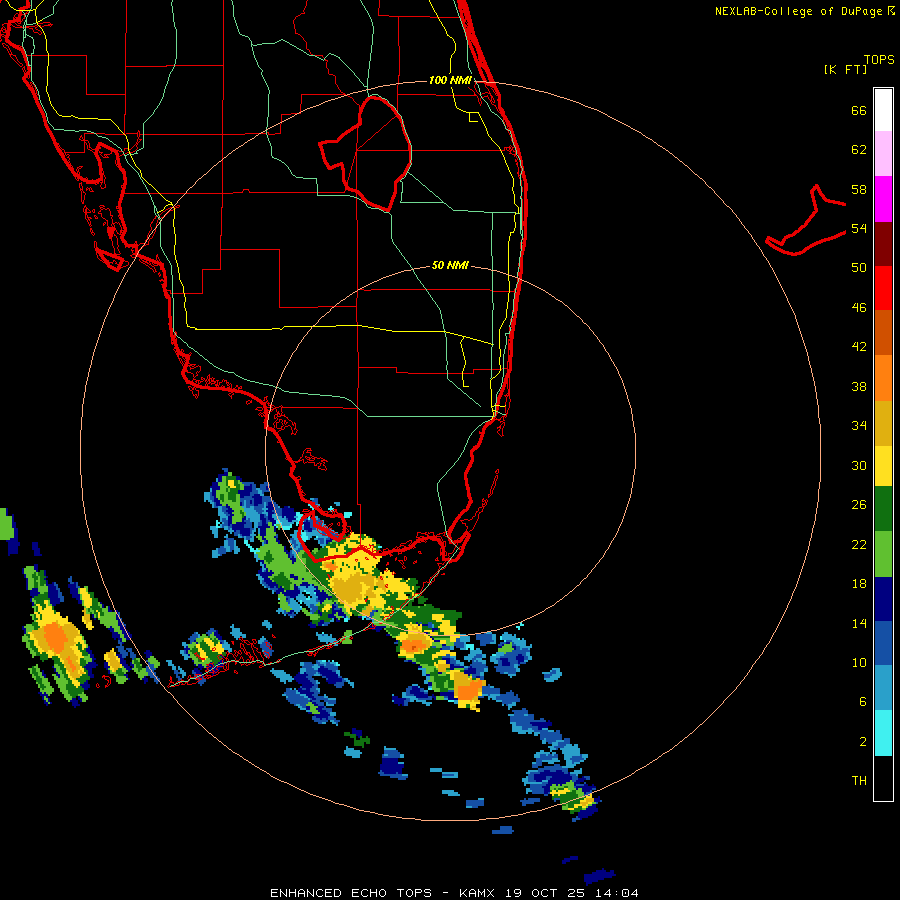Image resolution: width=900 pixels, height=900 pixels.
Task: Click the black TH threshold swatch
Action: [883, 778]
